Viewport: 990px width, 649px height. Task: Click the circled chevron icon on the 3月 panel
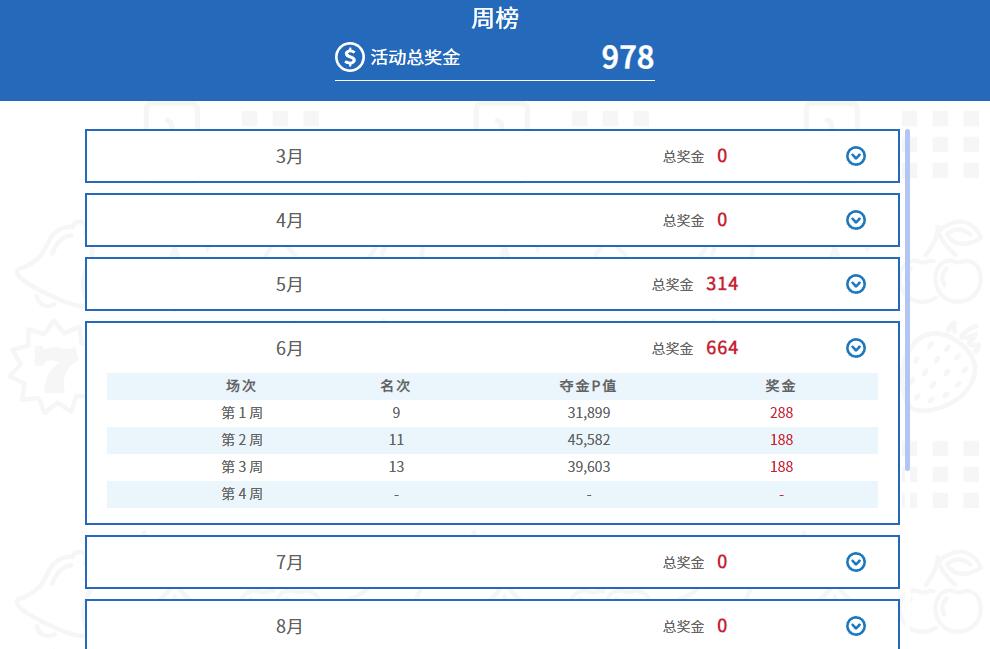[x=856, y=156]
